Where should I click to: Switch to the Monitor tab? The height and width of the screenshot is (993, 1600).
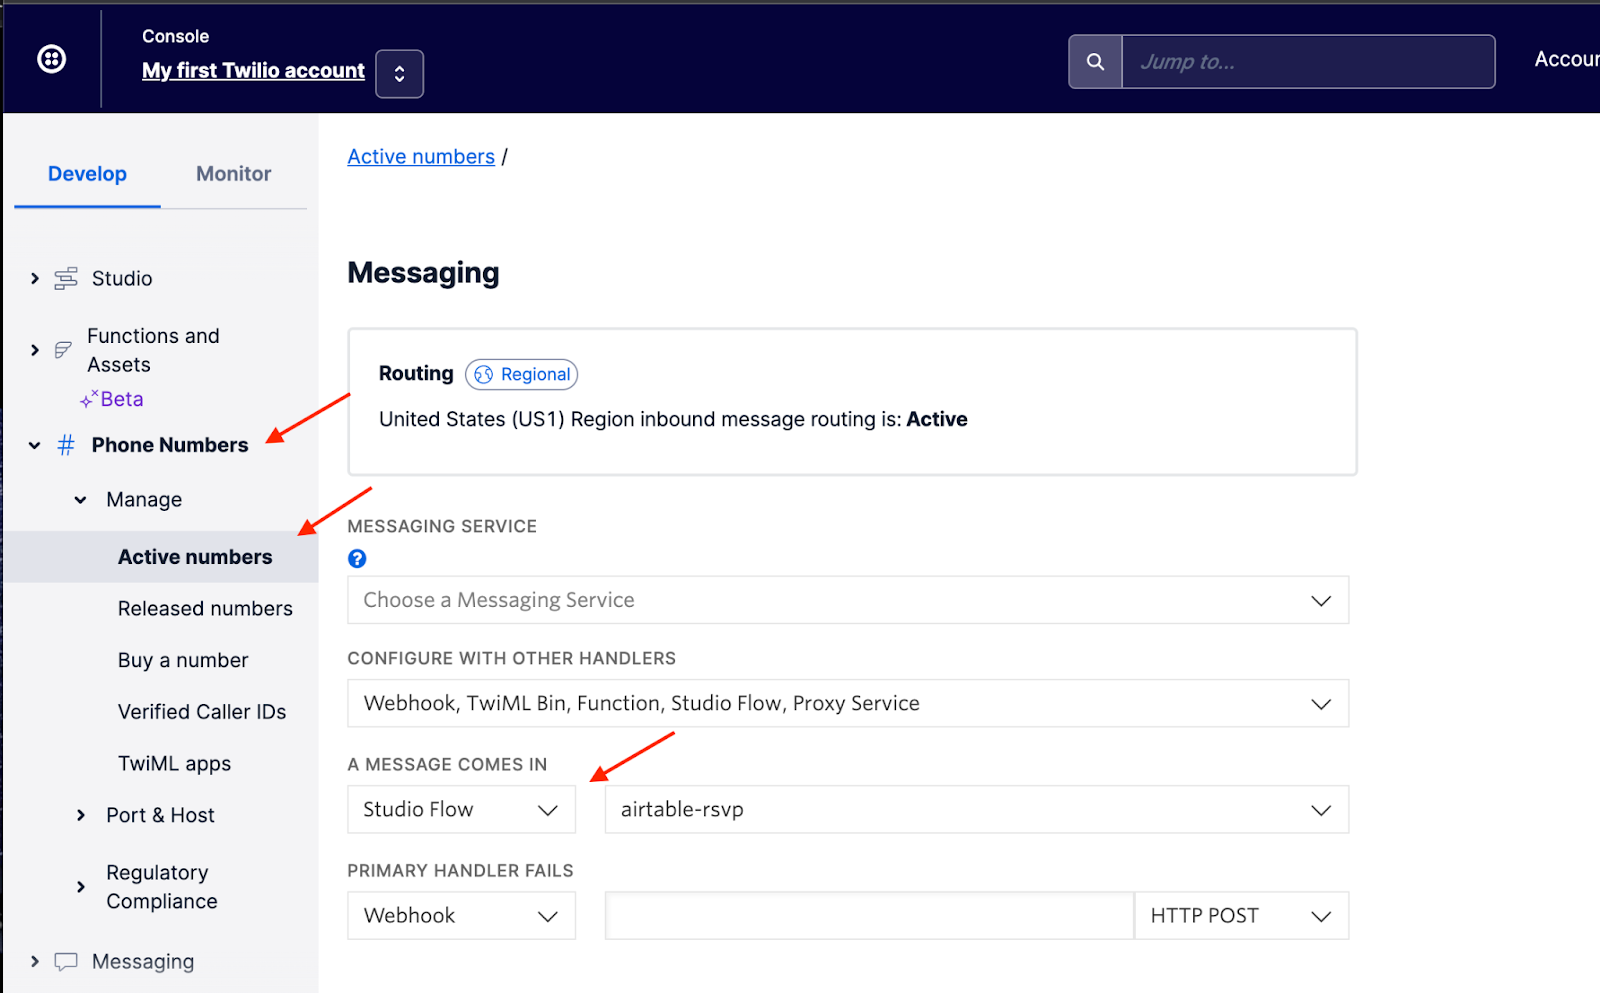233,174
